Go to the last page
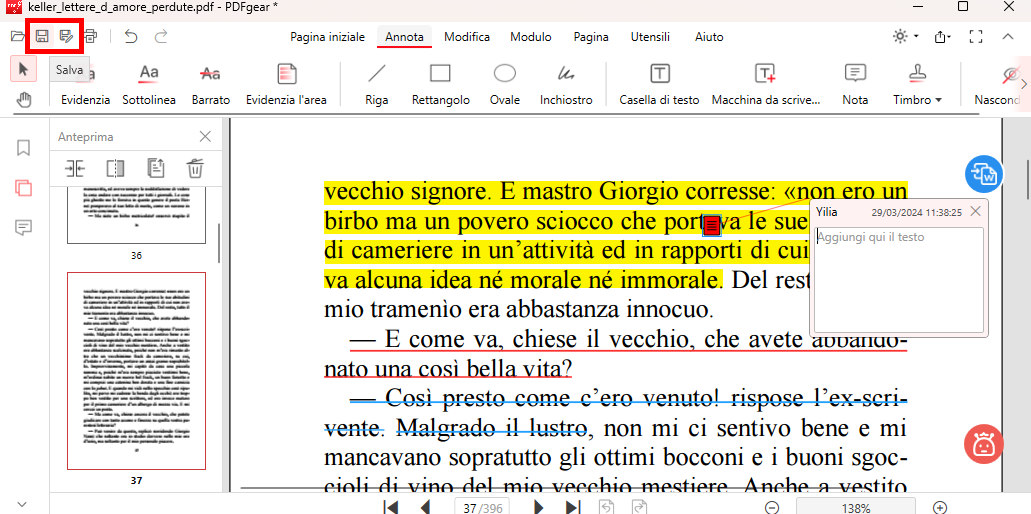This screenshot has width=1031, height=514. [573, 507]
